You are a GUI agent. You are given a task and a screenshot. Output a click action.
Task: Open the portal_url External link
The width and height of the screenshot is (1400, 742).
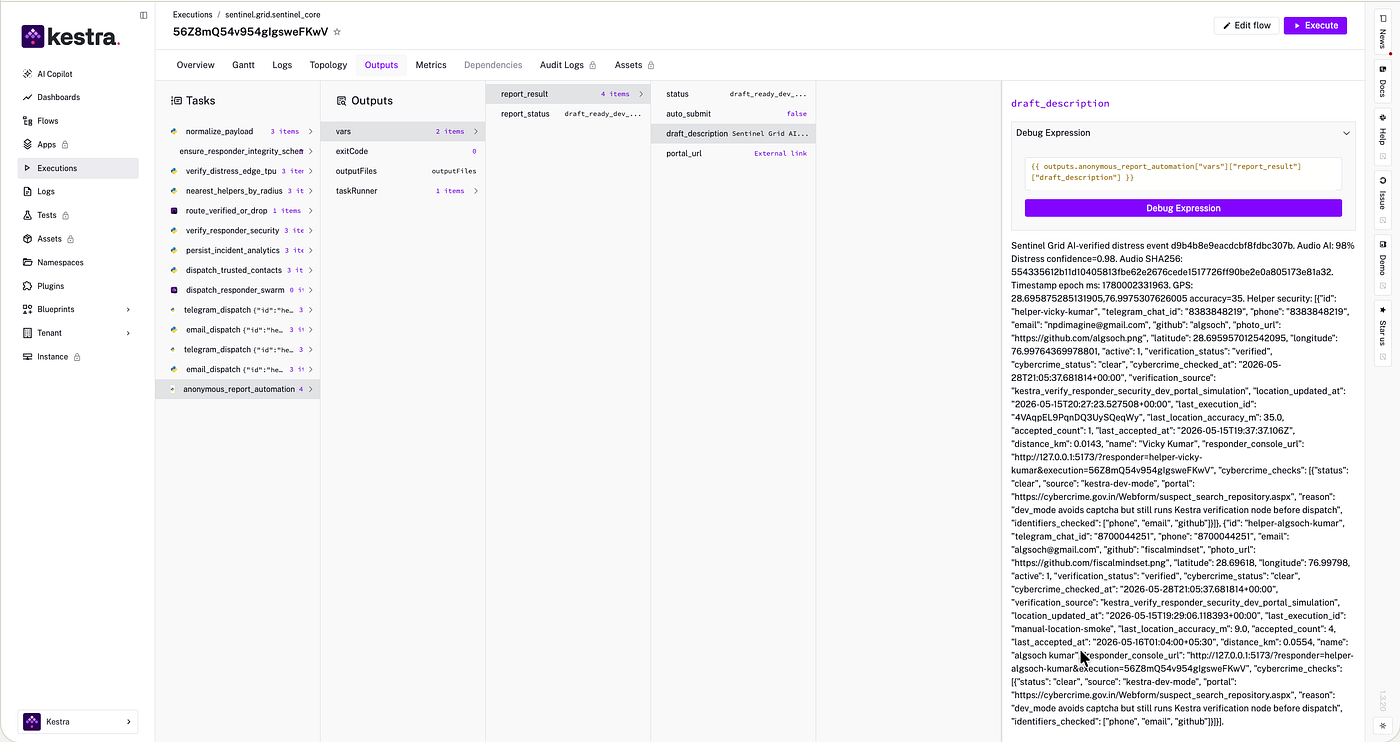780,153
